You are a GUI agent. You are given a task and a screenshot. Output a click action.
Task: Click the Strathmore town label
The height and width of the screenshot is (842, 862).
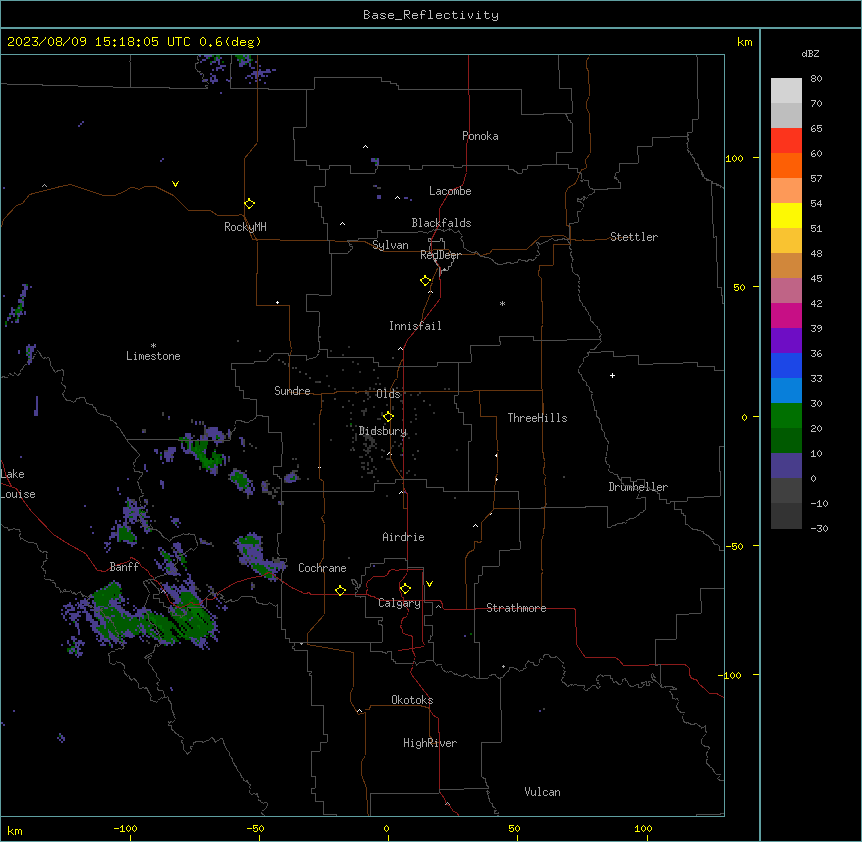[x=516, y=608]
